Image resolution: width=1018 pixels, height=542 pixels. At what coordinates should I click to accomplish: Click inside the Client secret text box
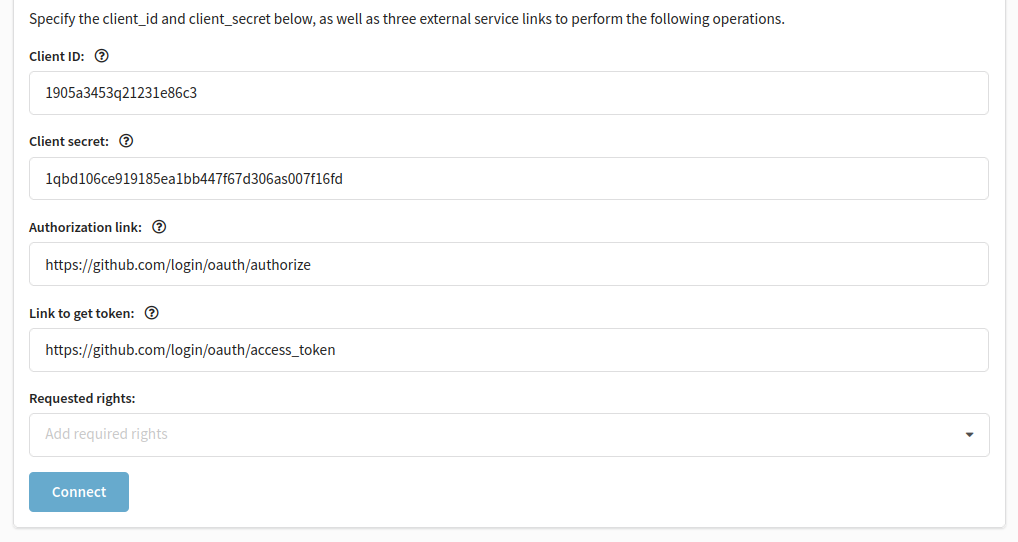point(508,179)
